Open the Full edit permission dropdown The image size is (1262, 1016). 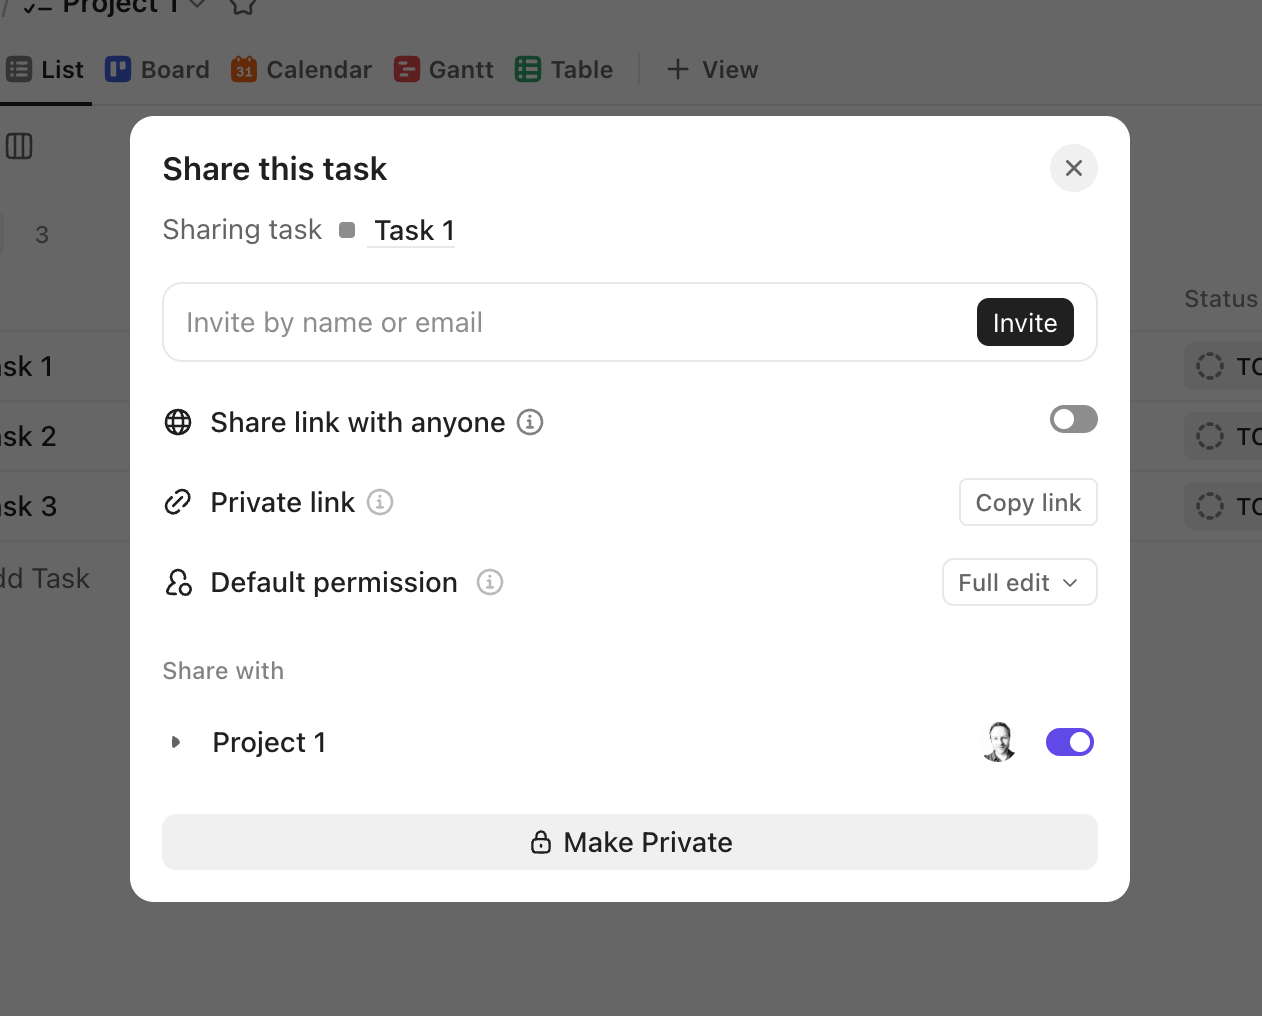1019,582
